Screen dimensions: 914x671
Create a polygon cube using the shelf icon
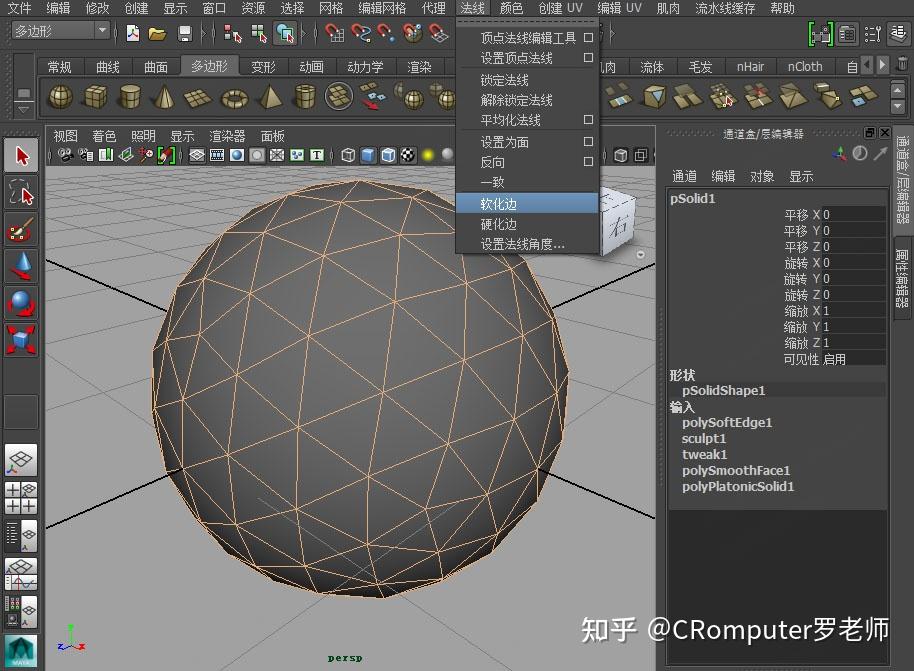coord(95,97)
